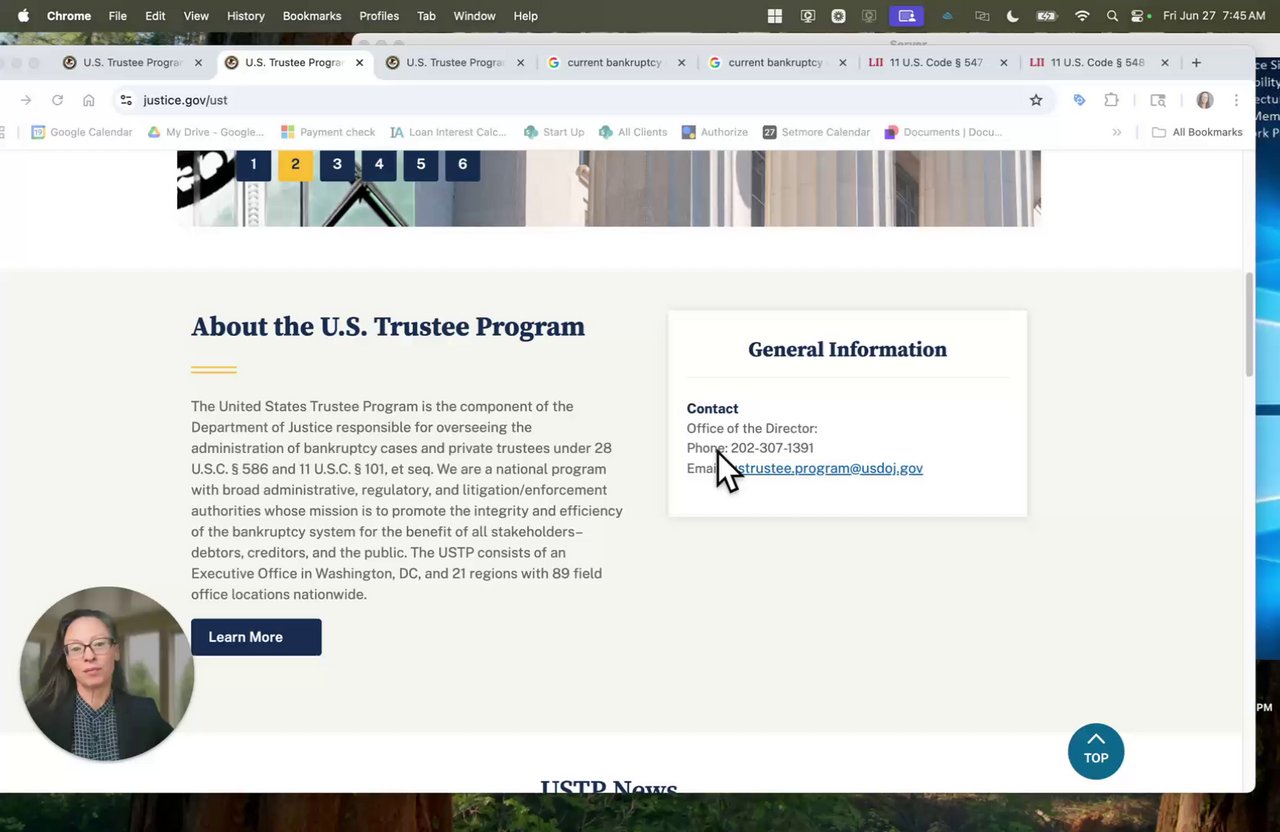Select carousel slide 6
The image size is (1280, 832).
[462, 164]
